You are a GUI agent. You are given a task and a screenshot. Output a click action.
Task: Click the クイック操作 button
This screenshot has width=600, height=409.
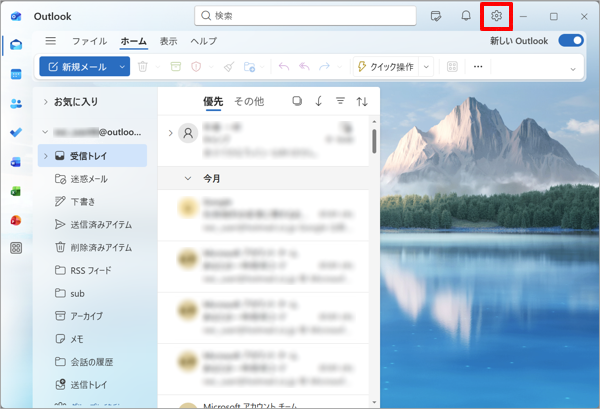(386, 67)
